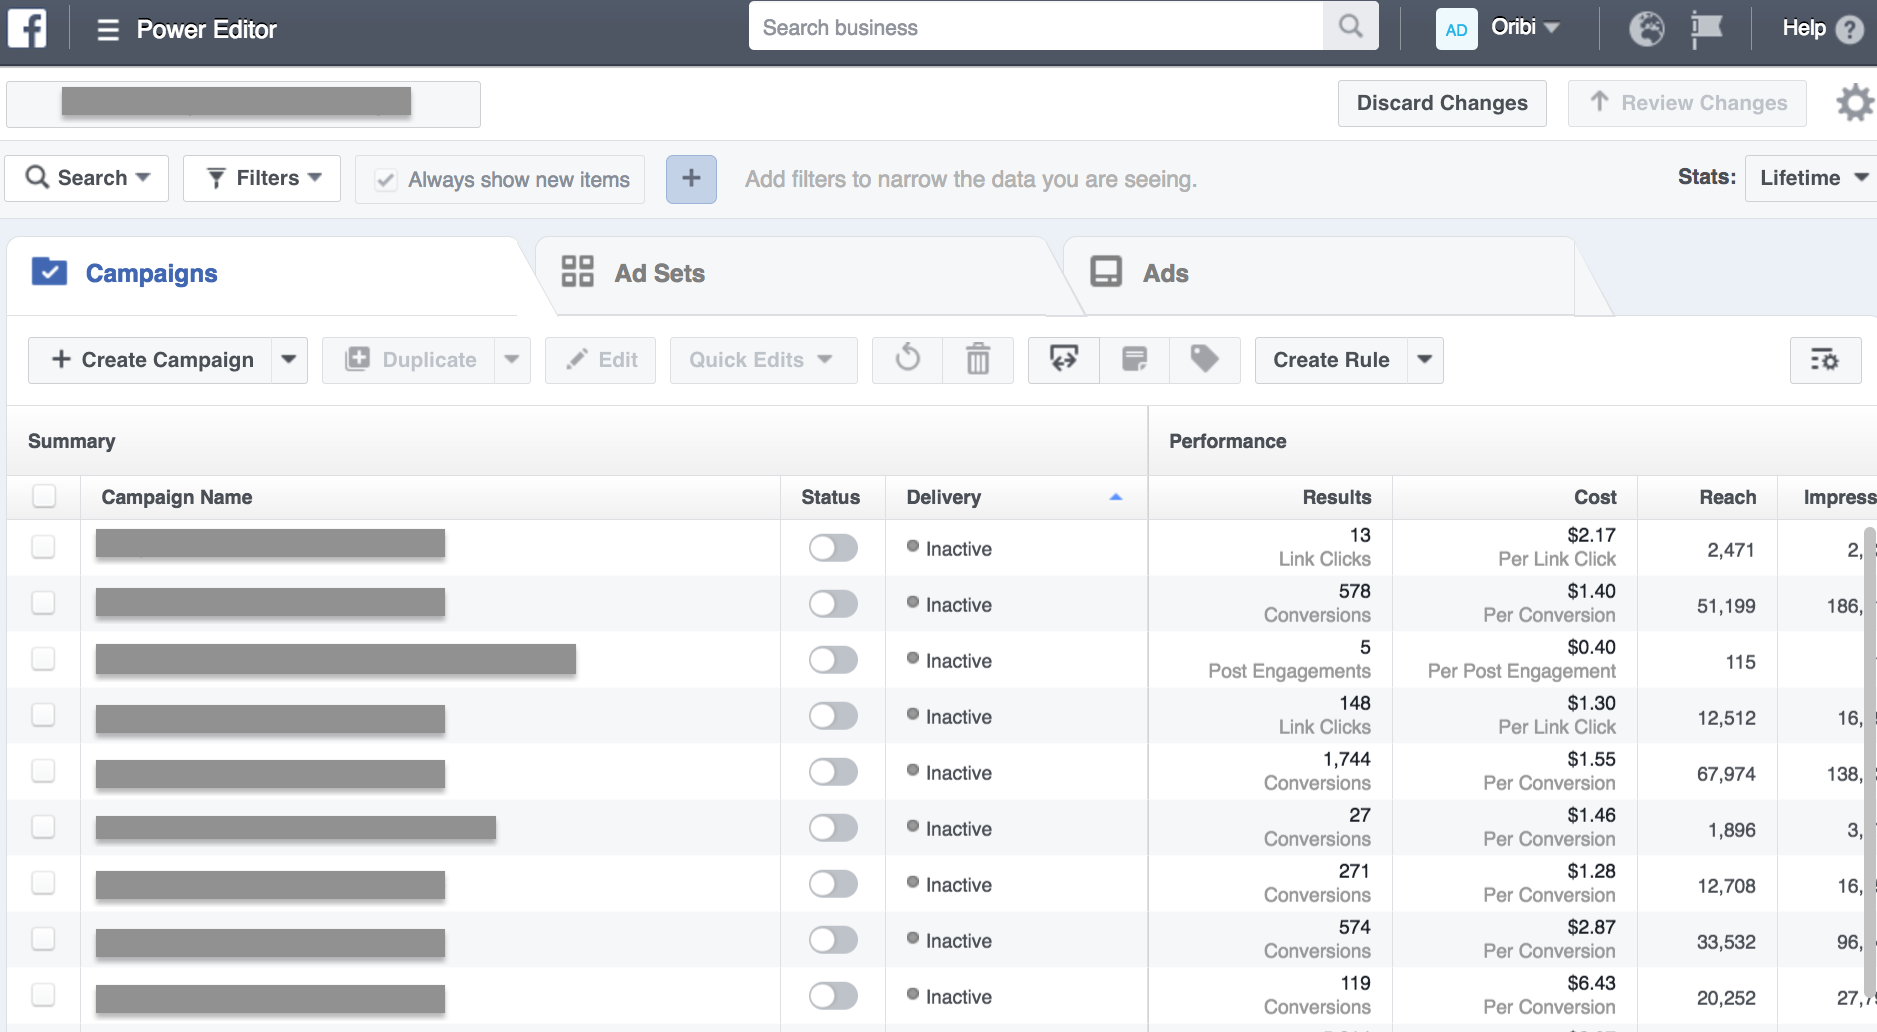Toggle status switch for first campaign

pyautogui.click(x=833, y=548)
